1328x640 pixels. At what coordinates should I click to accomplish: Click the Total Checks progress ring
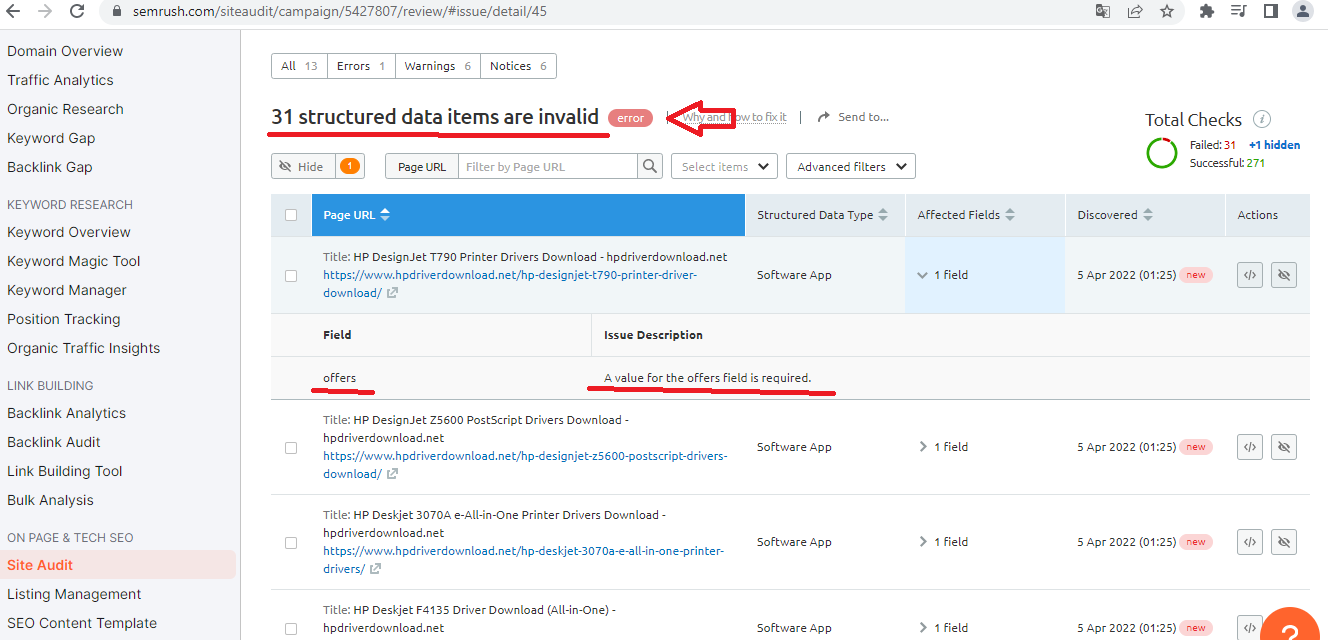(1162, 153)
